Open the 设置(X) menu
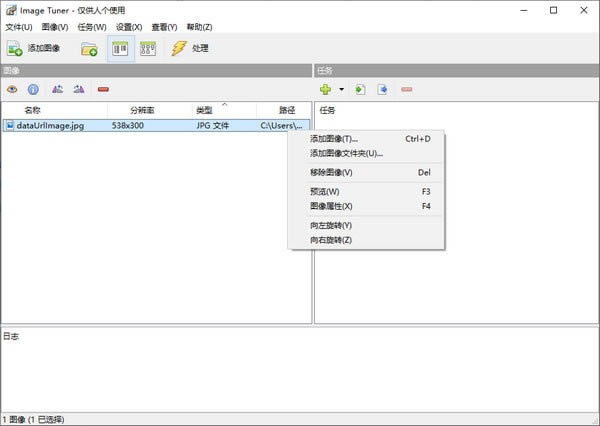Viewport: 600px width, 426px height. tap(129, 27)
